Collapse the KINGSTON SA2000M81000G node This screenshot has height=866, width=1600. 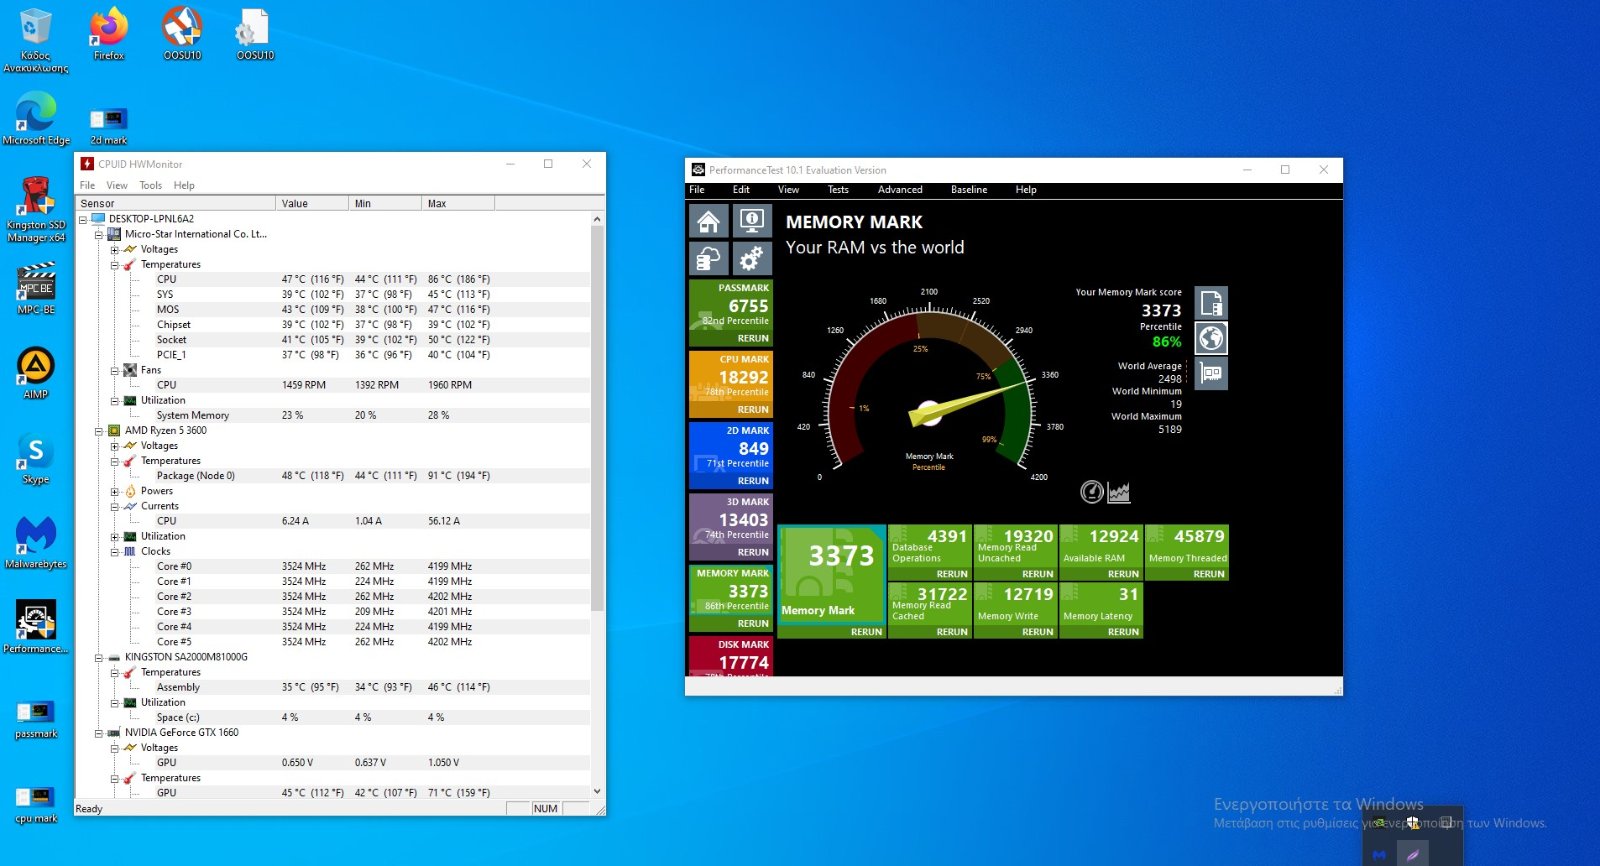[99, 658]
